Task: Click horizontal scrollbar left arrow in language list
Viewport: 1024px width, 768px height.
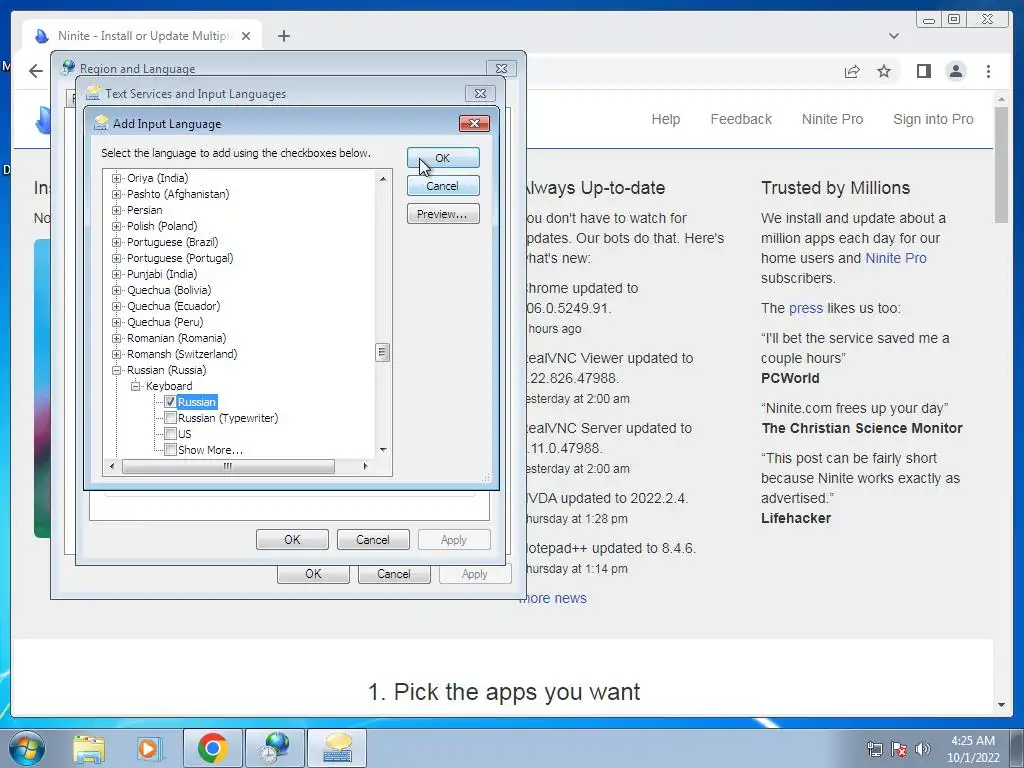Action: (112, 466)
